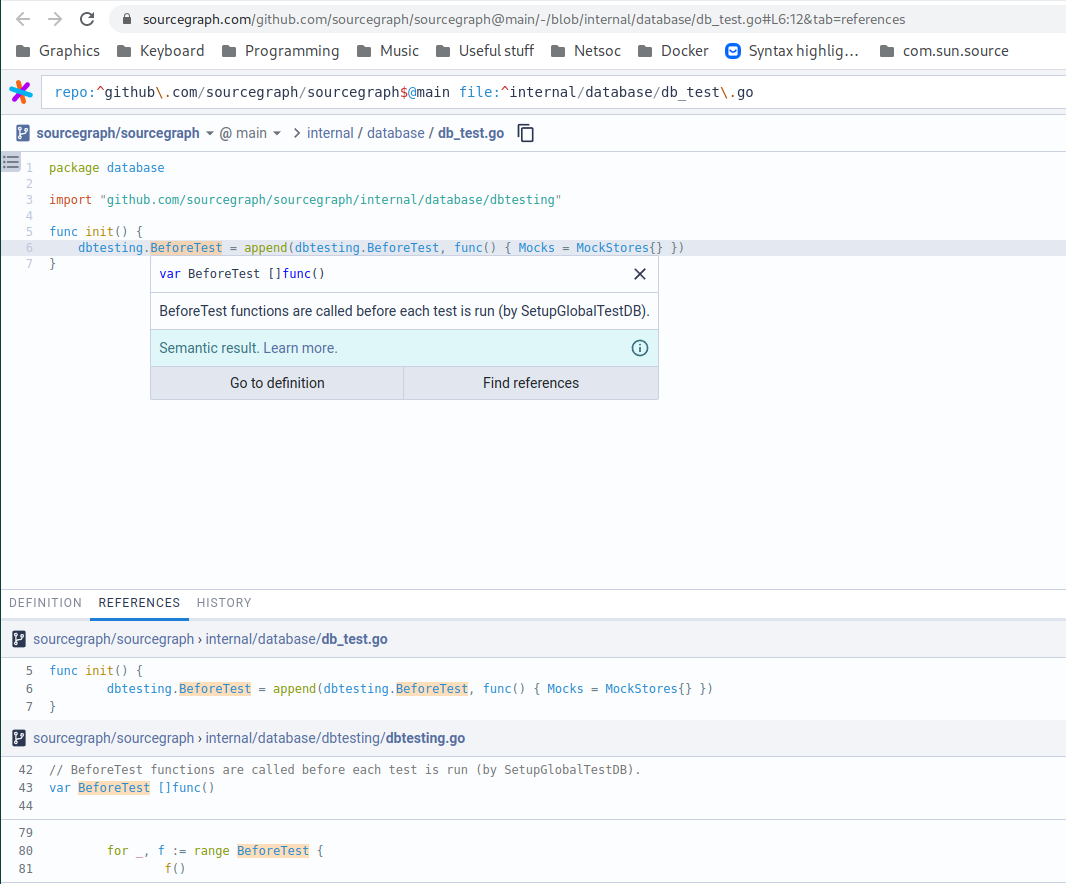Select the REFERENCES tab
Image resolution: width=1066 pixels, height=884 pixels.
point(139,603)
